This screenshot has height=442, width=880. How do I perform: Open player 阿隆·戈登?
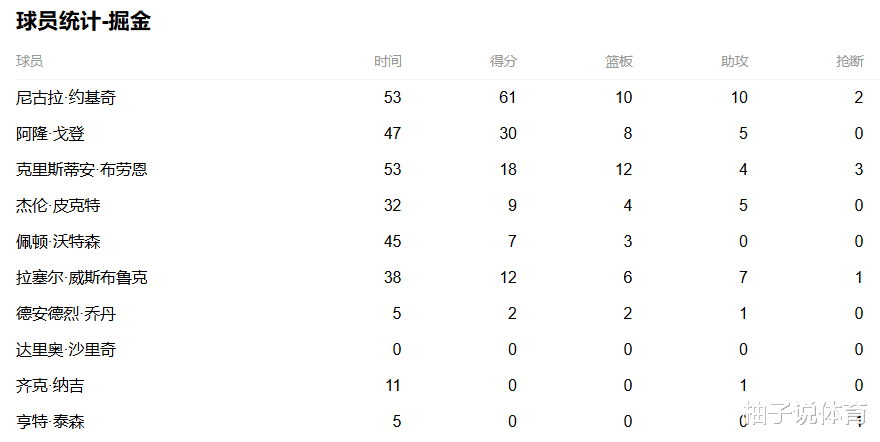(x=51, y=134)
